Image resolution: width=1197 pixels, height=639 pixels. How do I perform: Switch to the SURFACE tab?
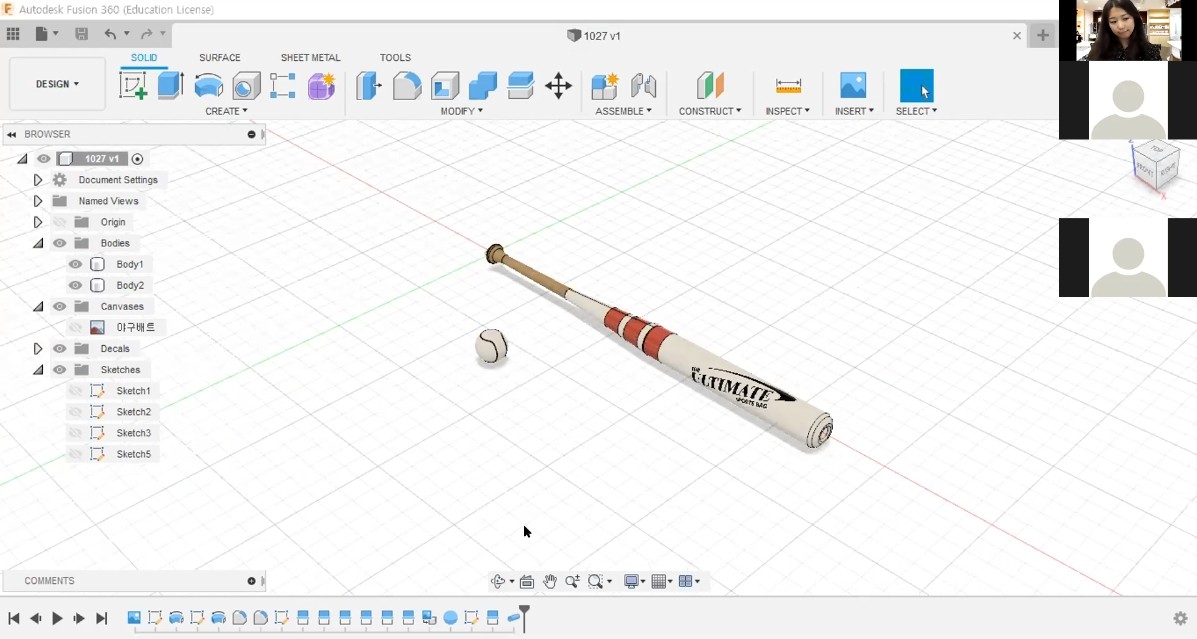pos(220,57)
